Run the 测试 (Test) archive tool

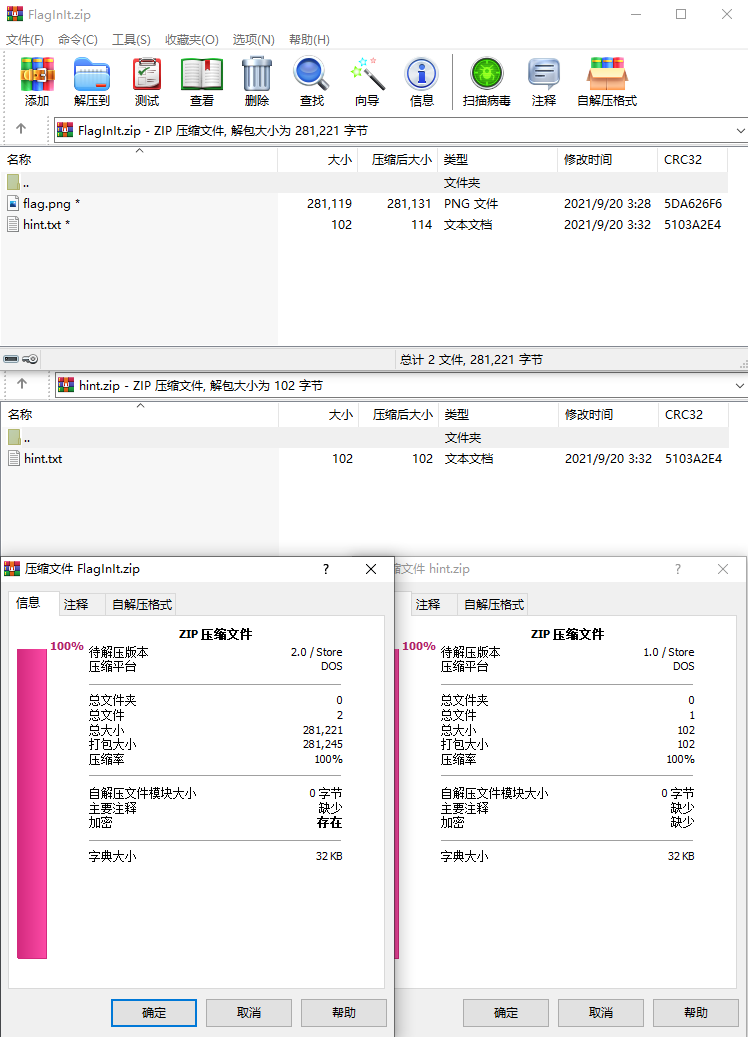tap(147, 81)
